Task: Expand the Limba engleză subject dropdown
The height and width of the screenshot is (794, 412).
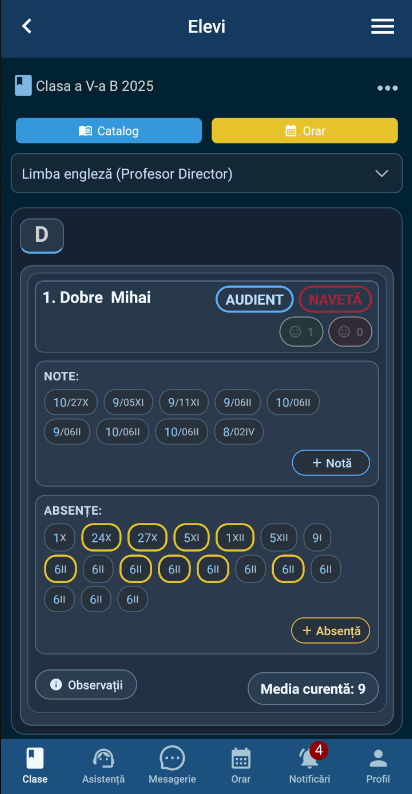Action: click(207, 174)
